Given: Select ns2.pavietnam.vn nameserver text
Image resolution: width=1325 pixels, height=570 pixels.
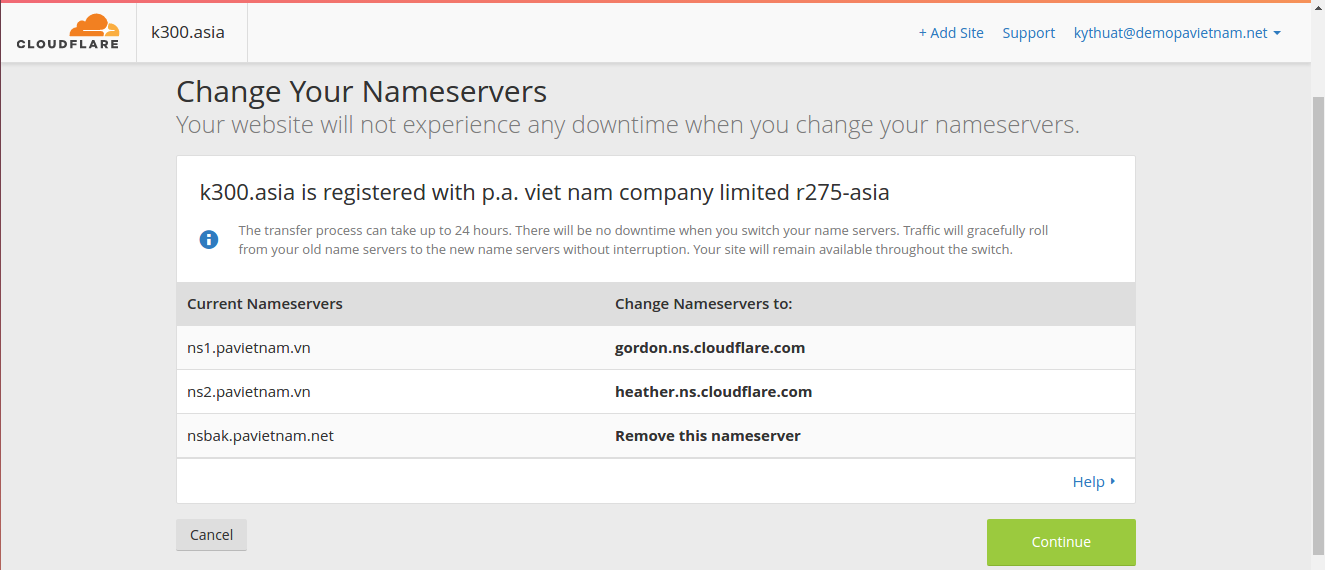Looking at the screenshot, I should [x=248, y=392].
